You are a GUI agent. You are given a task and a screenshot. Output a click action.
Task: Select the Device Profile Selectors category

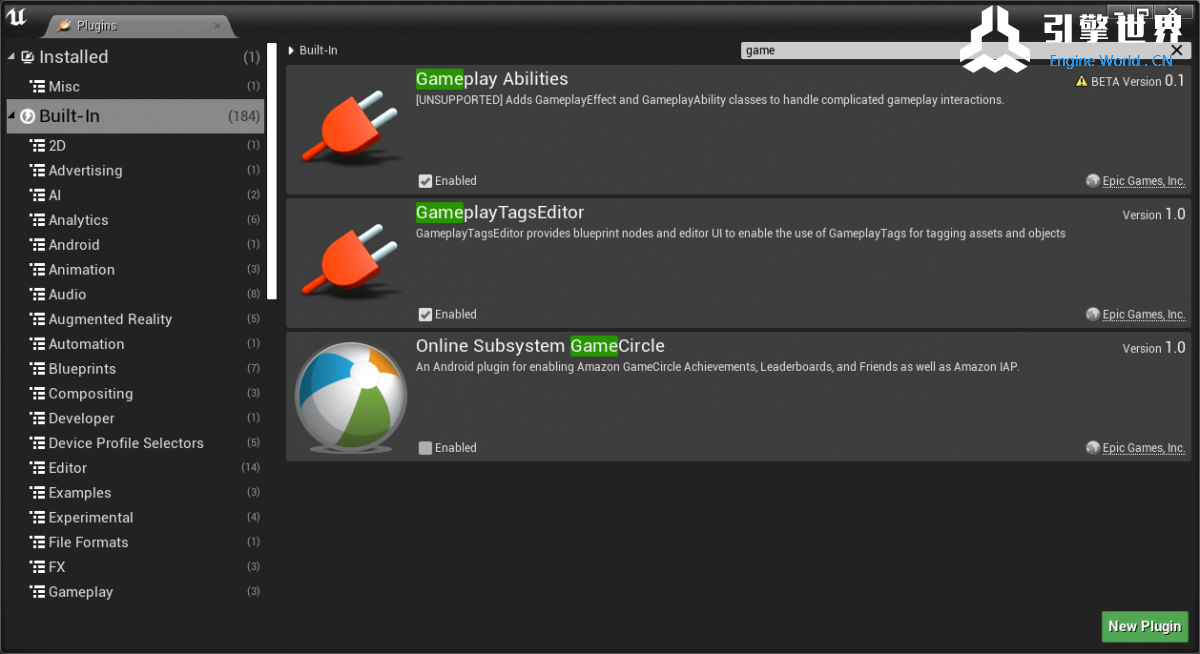pyautogui.click(x=135, y=443)
